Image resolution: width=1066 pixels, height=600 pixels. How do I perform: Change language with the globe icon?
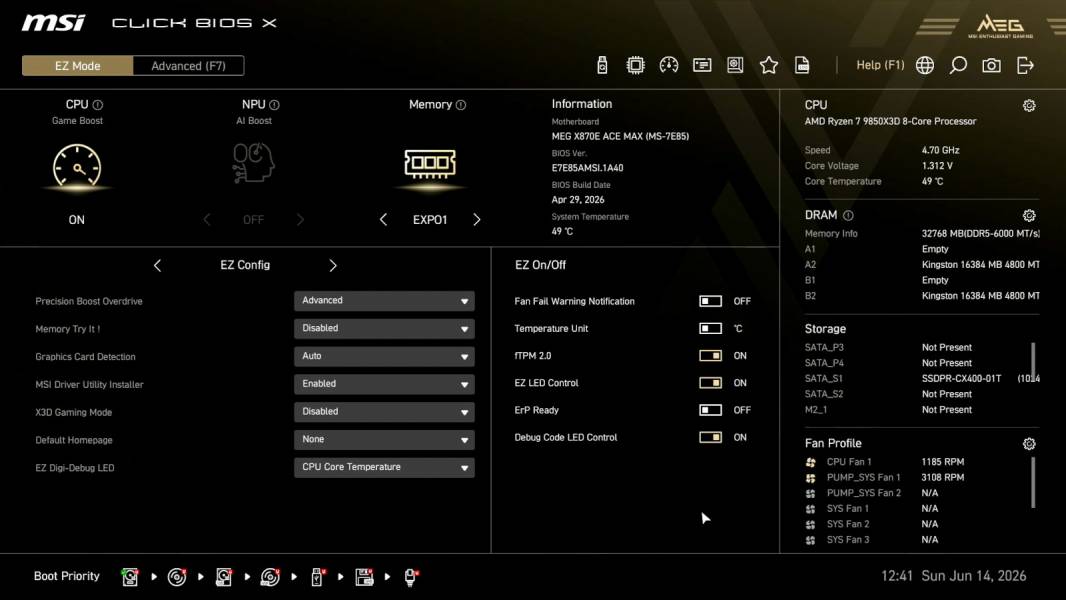[925, 65]
